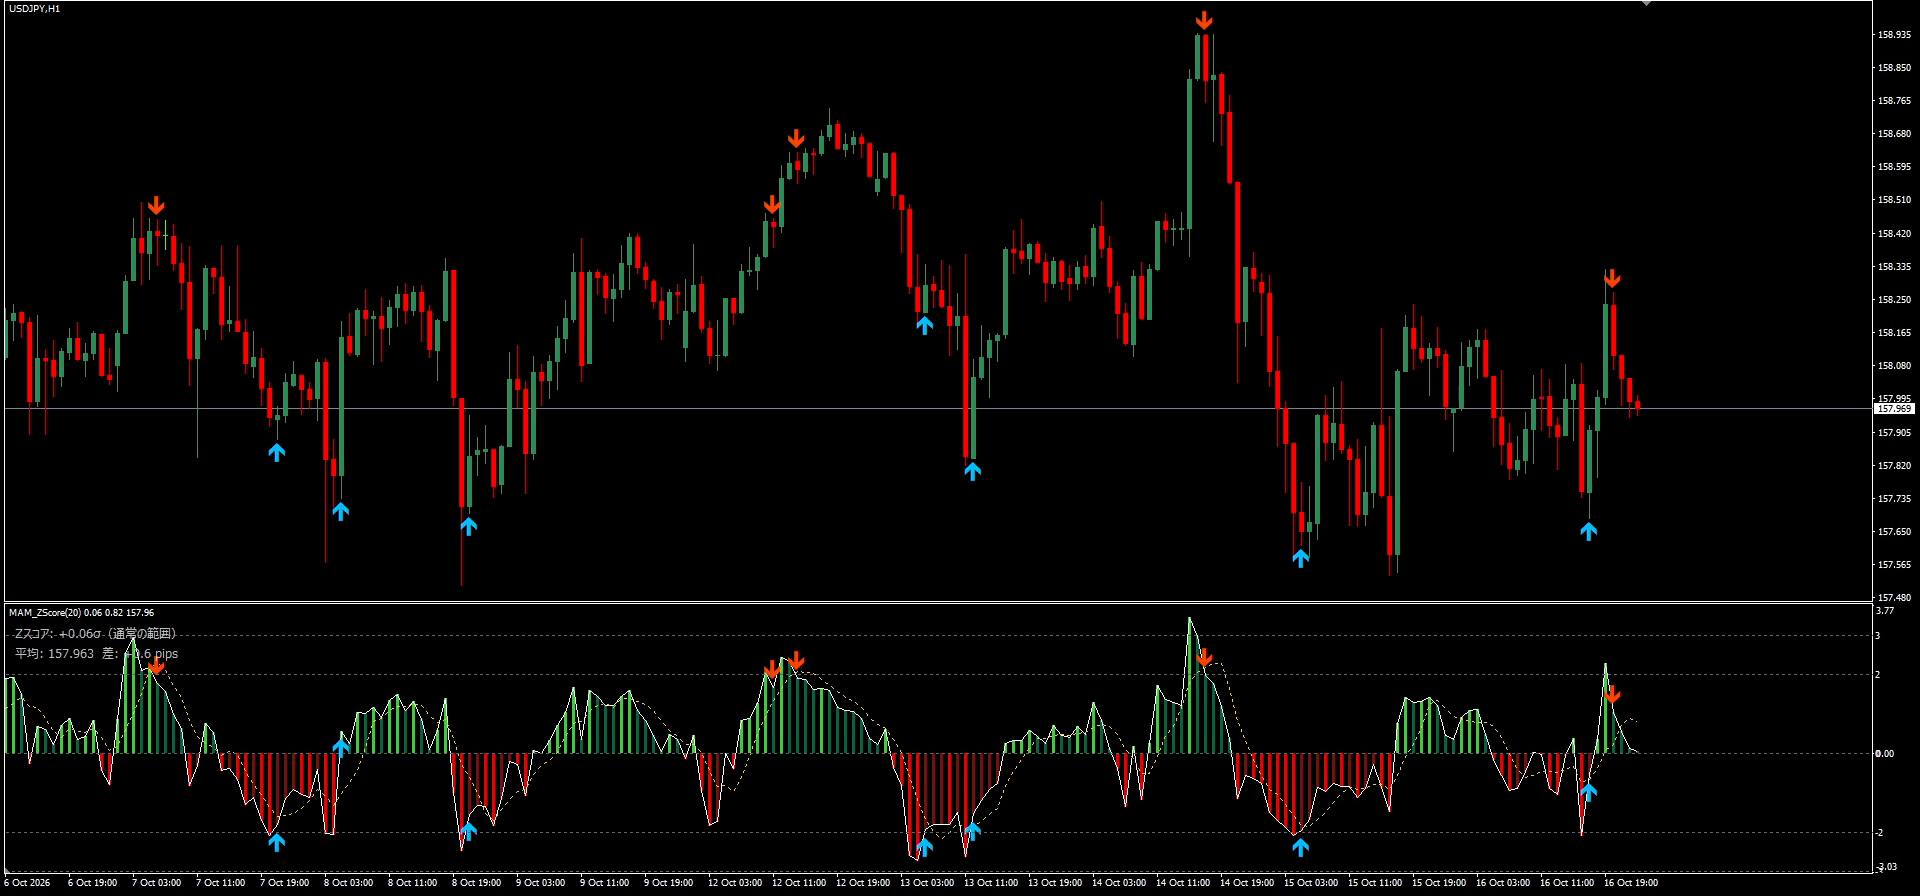
Task: Click the MAM_ZScore(20) indicator label
Action: pos(44,612)
